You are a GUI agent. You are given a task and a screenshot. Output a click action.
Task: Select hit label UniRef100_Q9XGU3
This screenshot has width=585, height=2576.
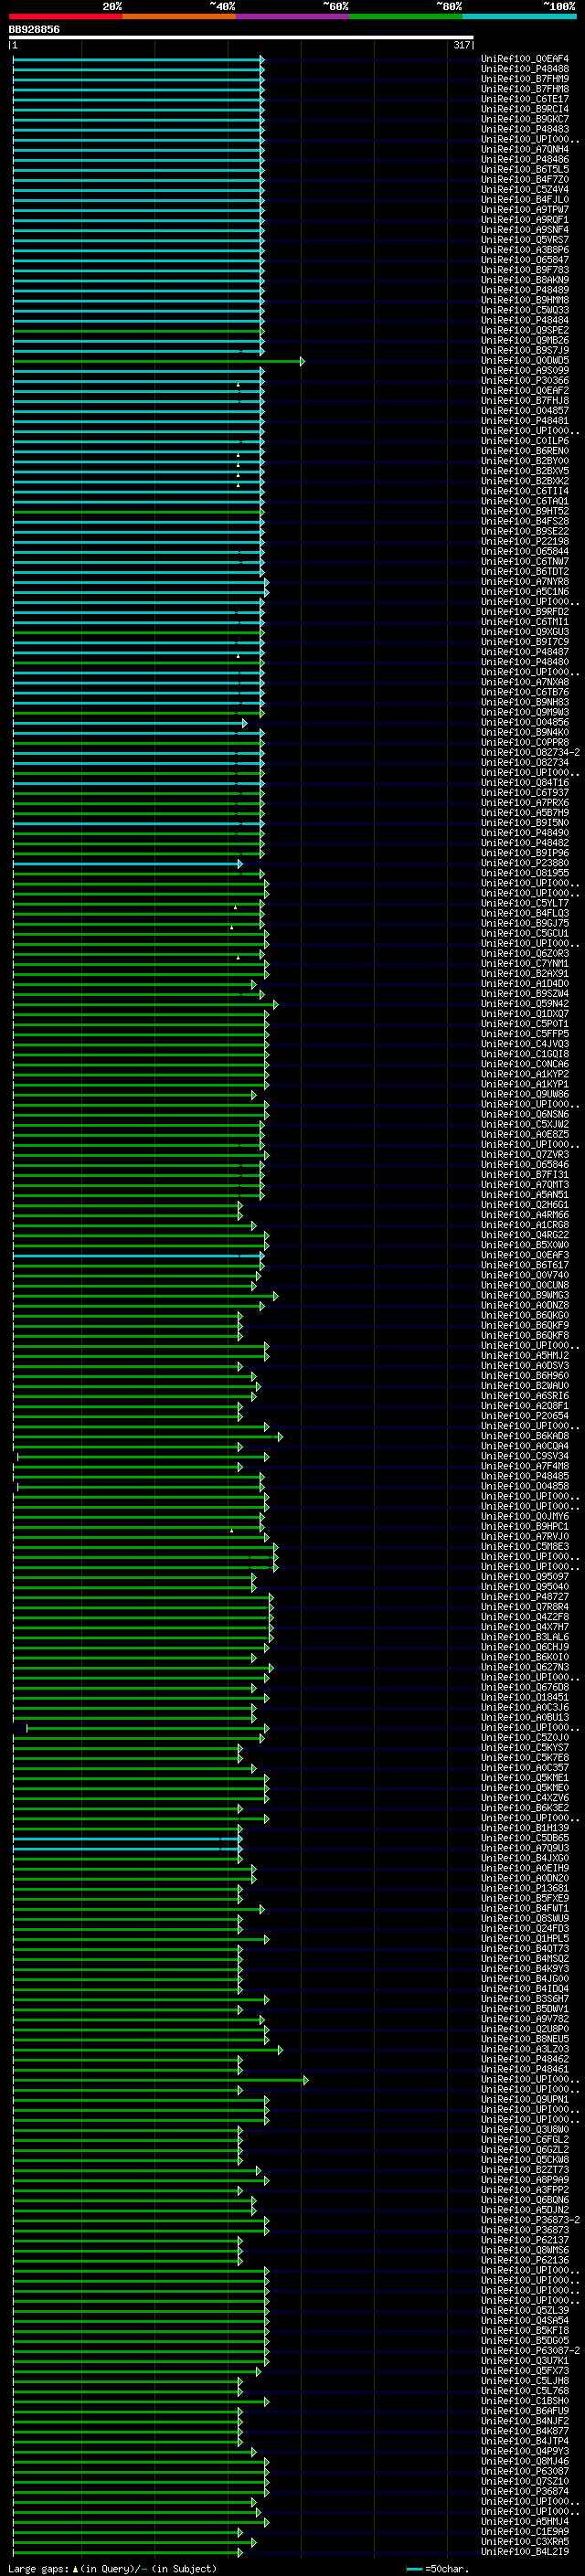click(x=525, y=632)
